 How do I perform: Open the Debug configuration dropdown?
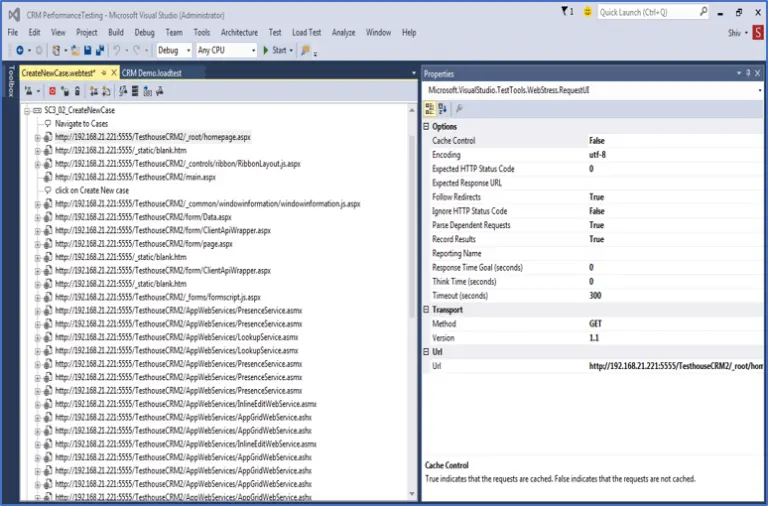click(x=173, y=50)
